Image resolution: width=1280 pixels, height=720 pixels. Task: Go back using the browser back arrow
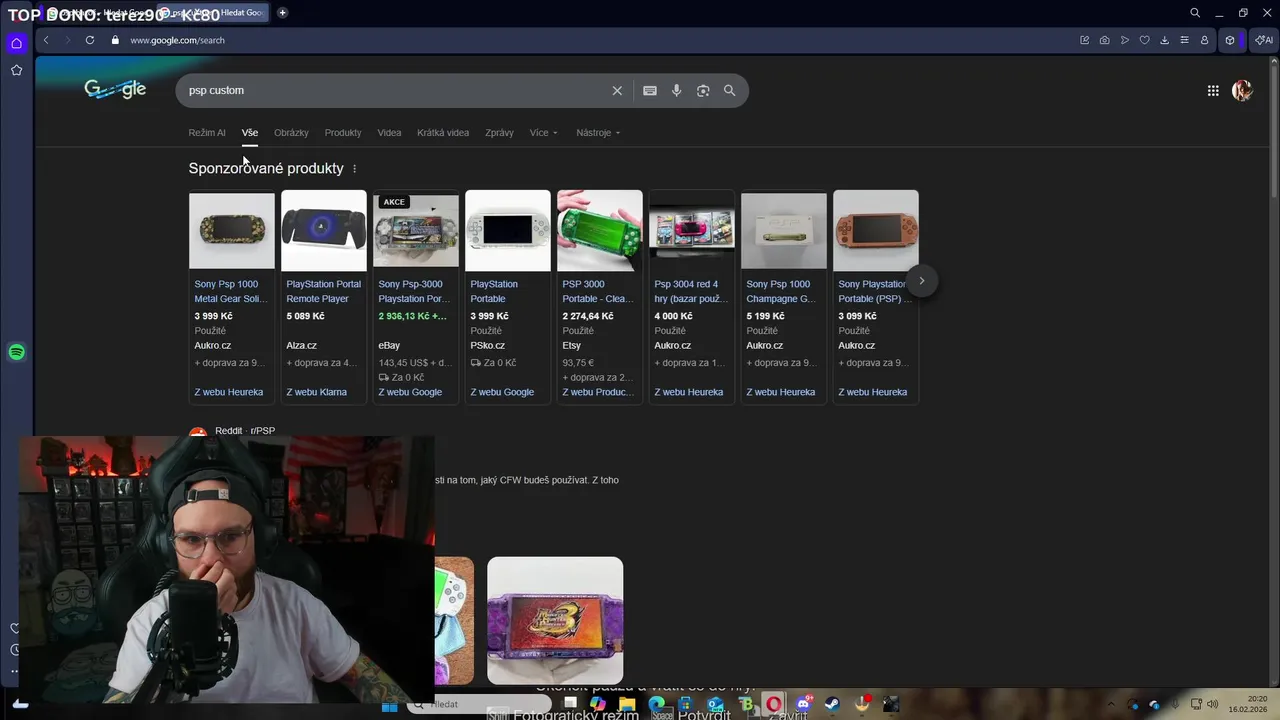46,40
